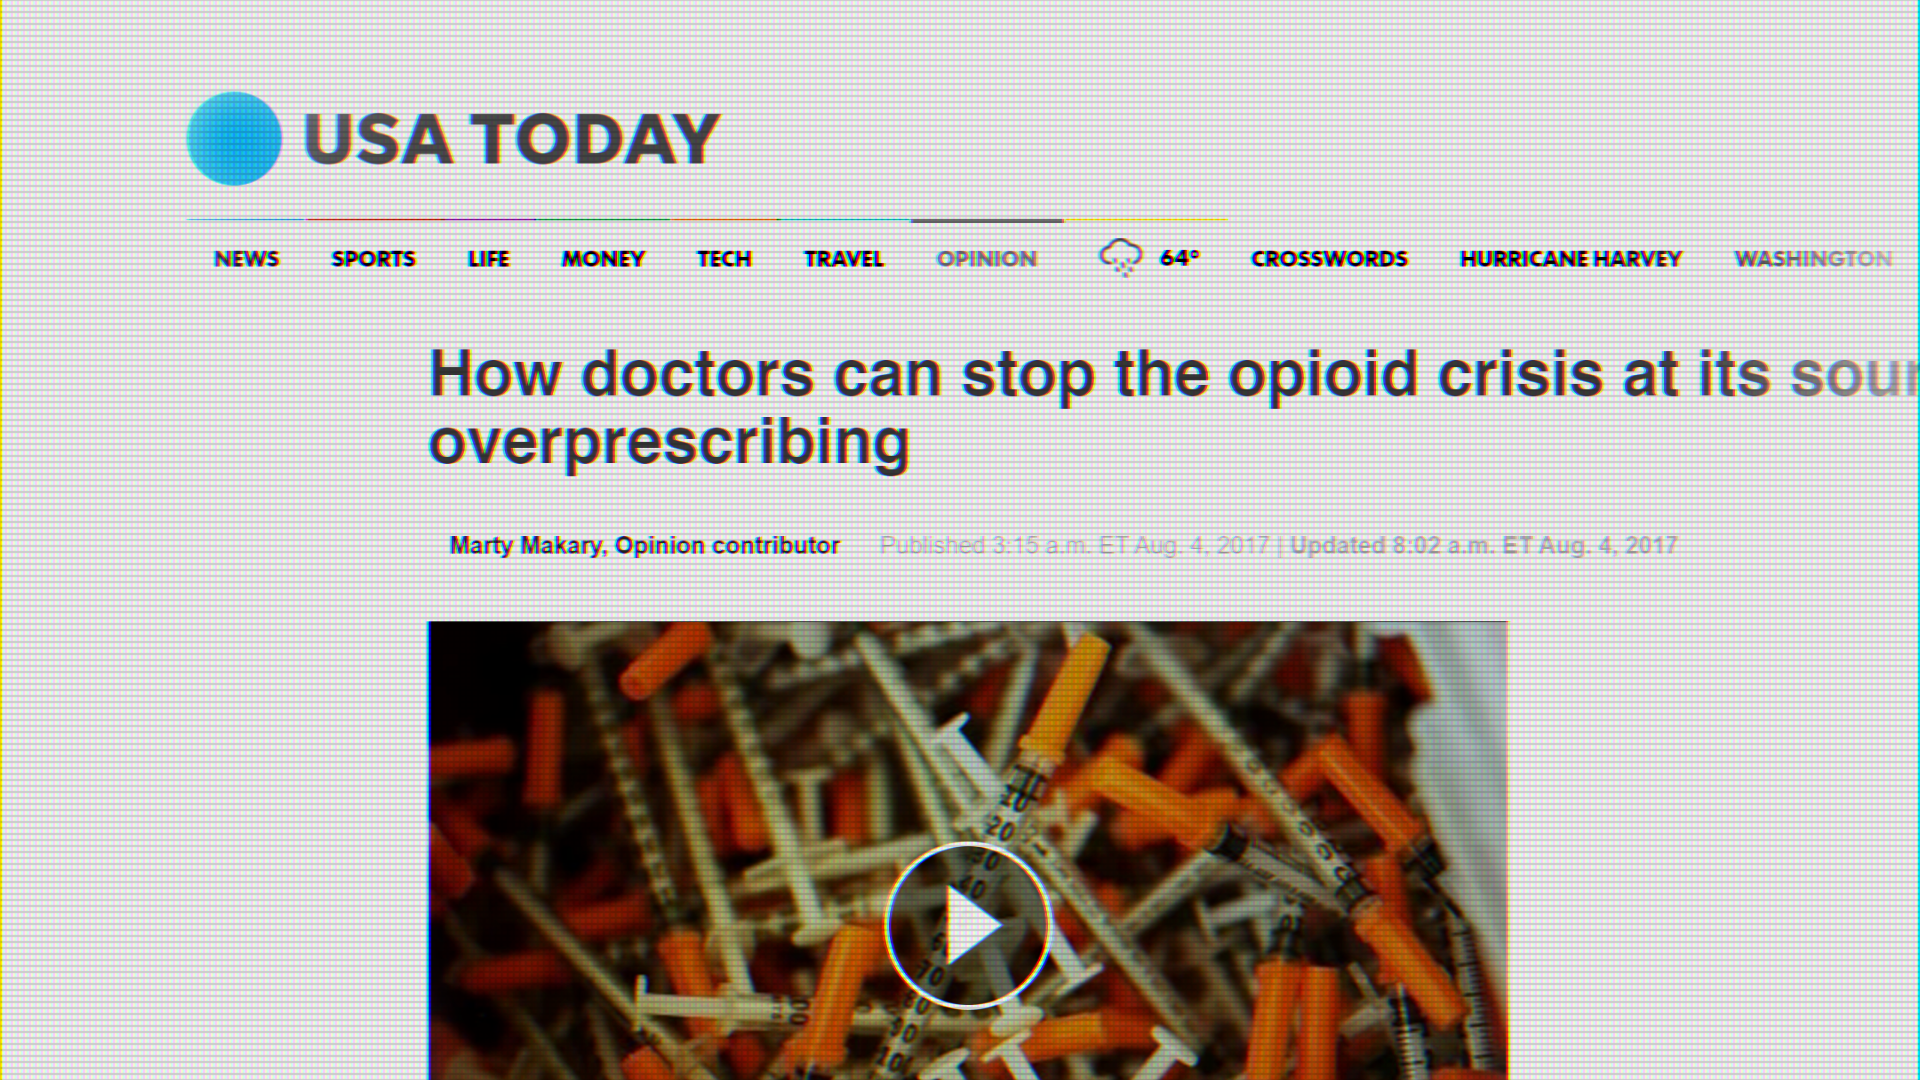Open the TRAVEL section

(844, 259)
